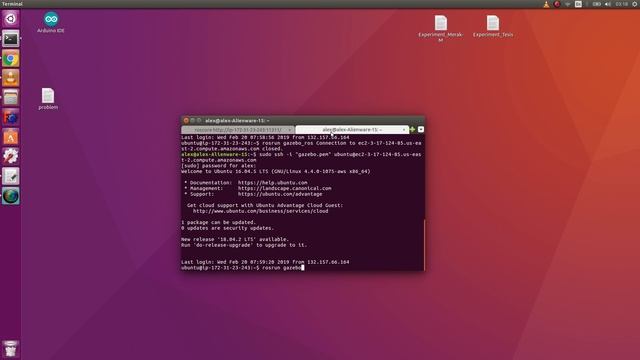The image size is (640, 360).
Task: Open VLC media player from the dock
Action: 11,78
